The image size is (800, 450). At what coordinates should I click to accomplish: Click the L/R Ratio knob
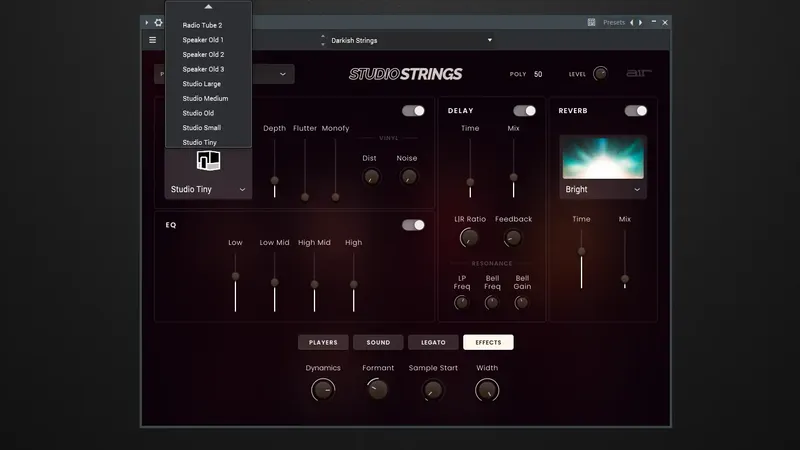(469, 238)
